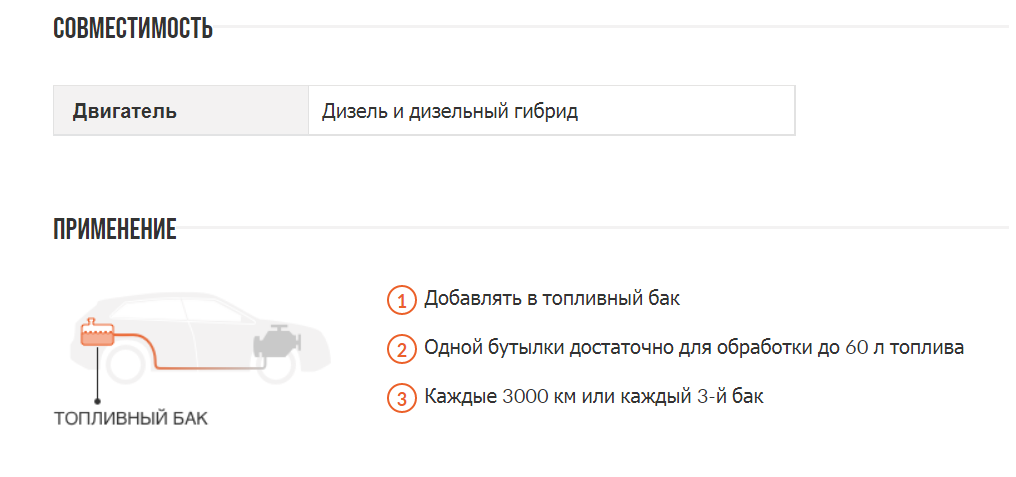The width and height of the screenshot is (1016, 477).
Task: Click the ТОПЛИВНЫЙ БАК caption label
Action: pos(131,418)
